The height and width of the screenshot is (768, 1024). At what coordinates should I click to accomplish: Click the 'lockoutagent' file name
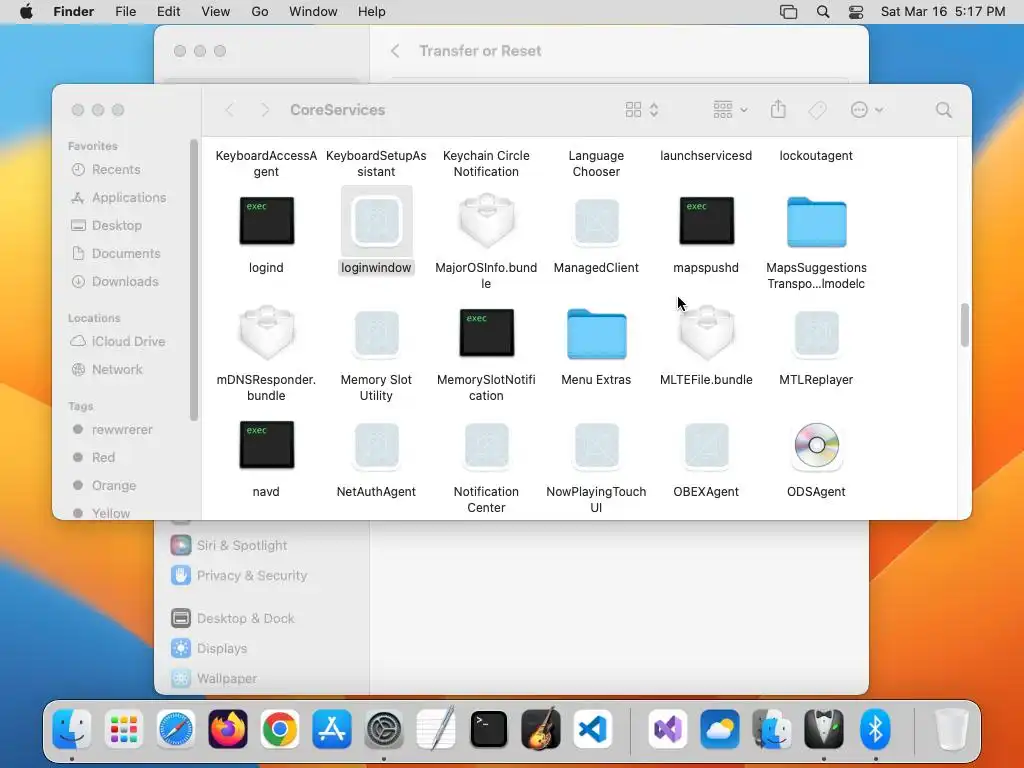coord(816,156)
